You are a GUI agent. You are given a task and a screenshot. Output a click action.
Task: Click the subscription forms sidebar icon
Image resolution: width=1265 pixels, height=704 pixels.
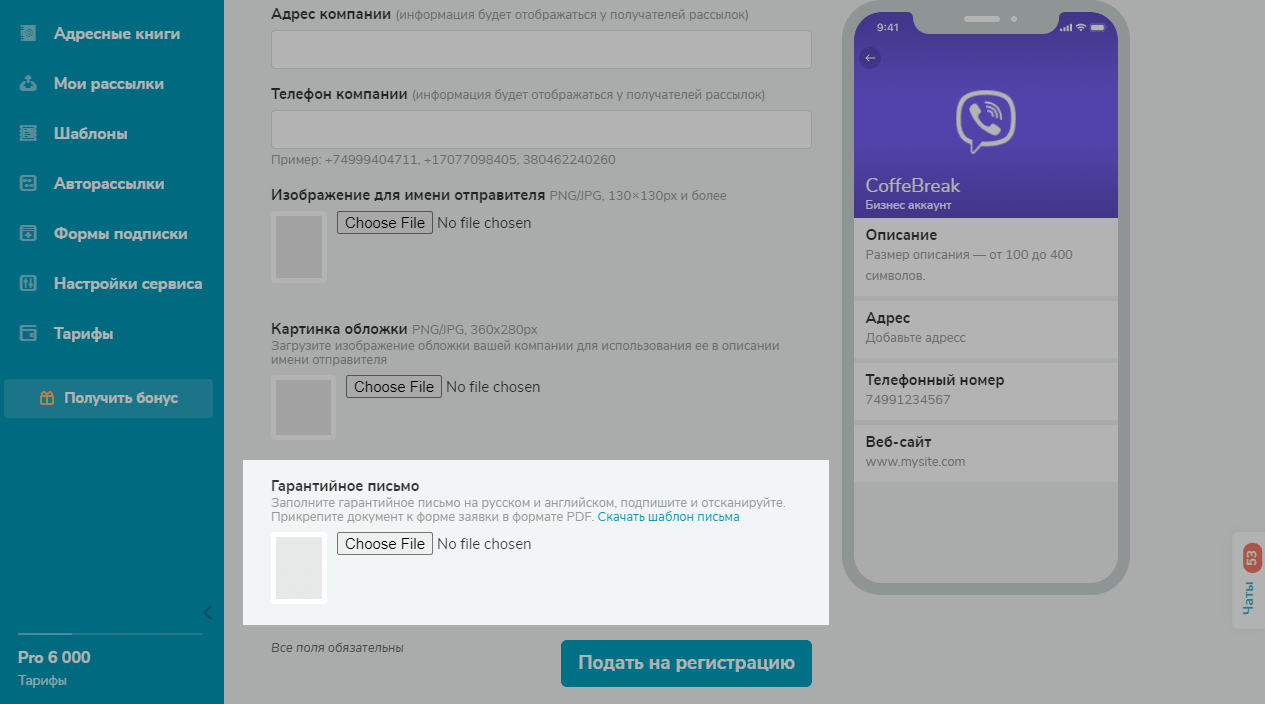[x=28, y=234]
